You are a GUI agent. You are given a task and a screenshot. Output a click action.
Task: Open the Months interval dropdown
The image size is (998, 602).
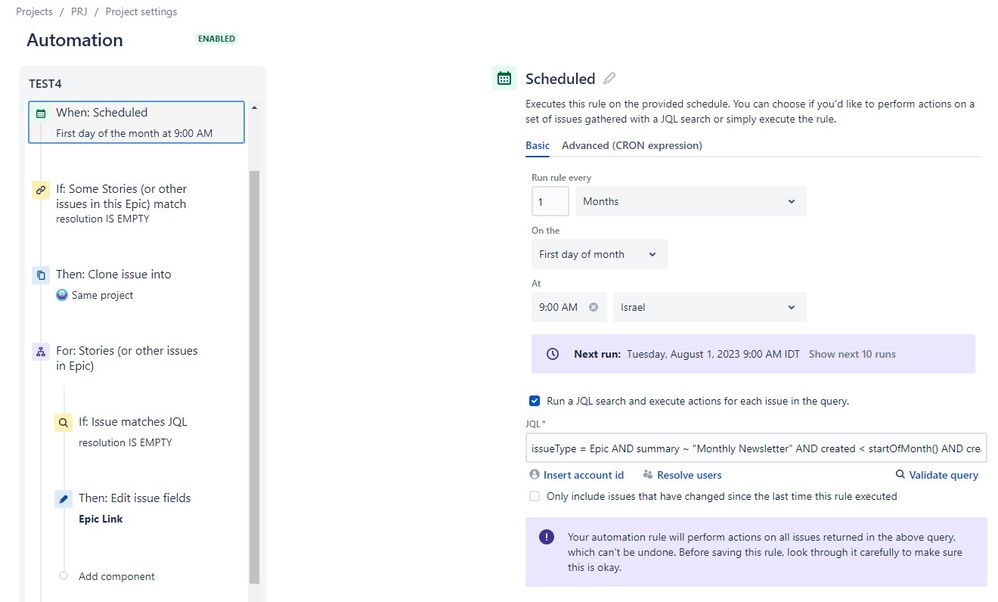coord(690,201)
